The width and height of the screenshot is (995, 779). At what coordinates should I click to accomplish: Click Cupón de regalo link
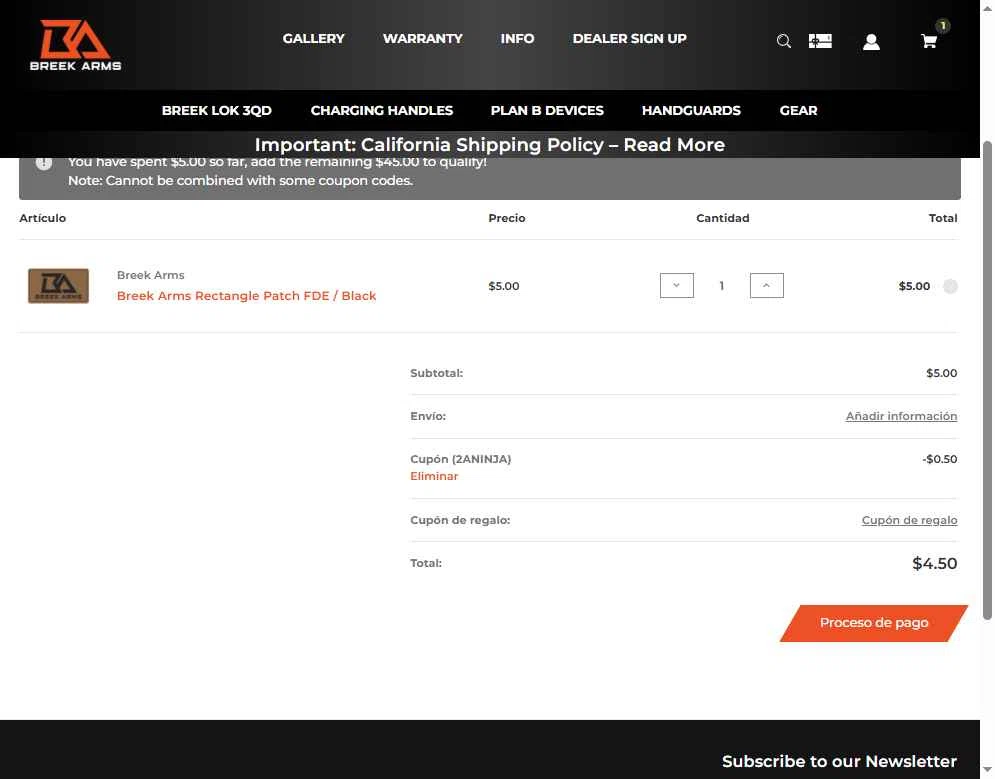click(x=909, y=520)
